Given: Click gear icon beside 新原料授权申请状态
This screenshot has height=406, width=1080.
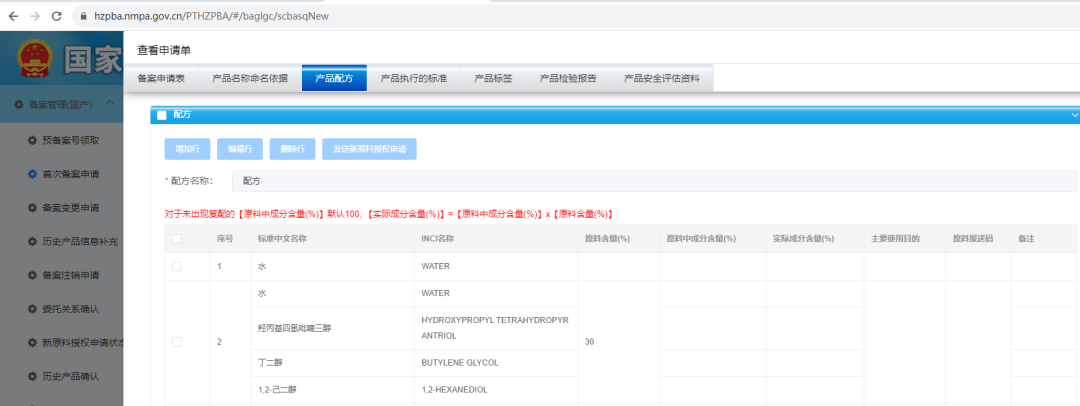Looking at the screenshot, I should [x=32, y=343].
